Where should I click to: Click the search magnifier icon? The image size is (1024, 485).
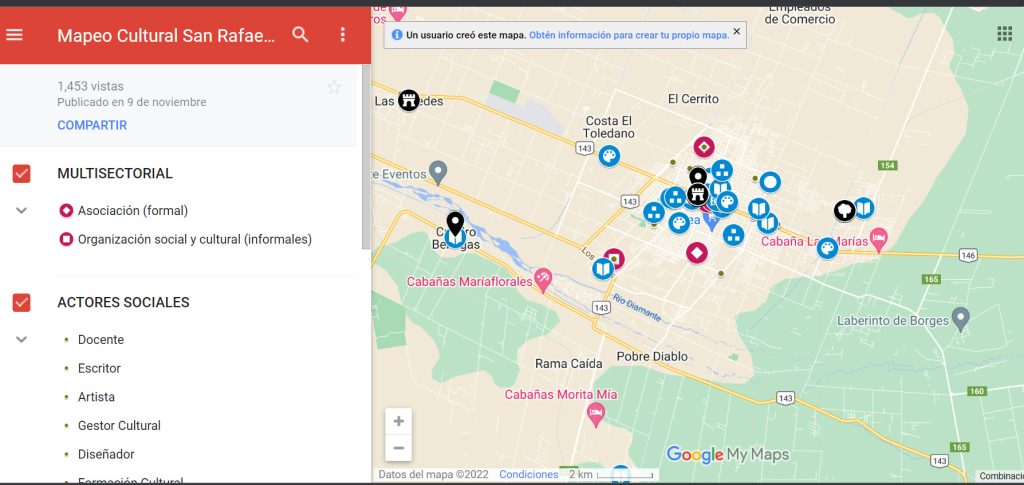(300, 35)
